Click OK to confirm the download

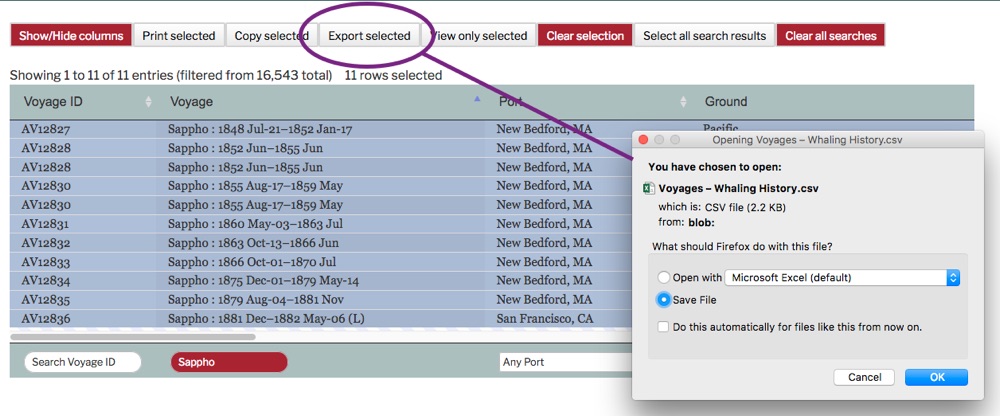(x=936, y=378)
